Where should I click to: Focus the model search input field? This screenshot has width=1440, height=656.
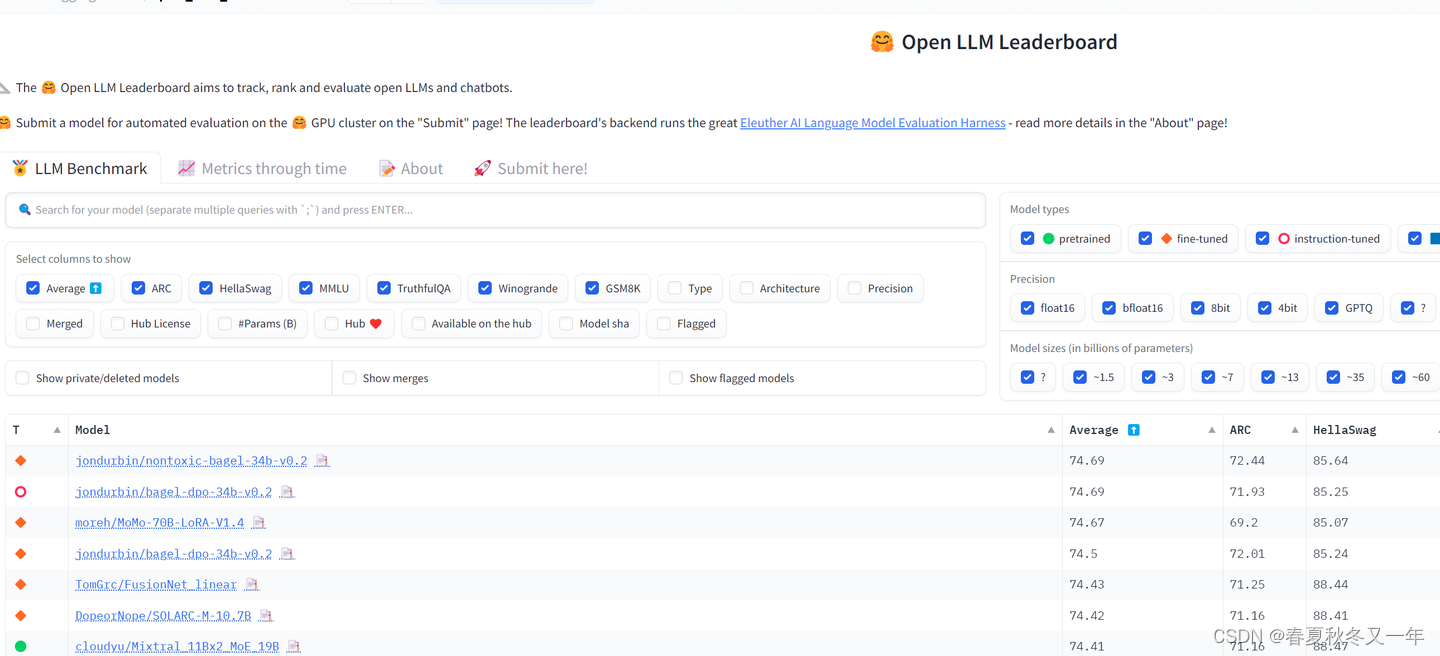click(496, 210)
